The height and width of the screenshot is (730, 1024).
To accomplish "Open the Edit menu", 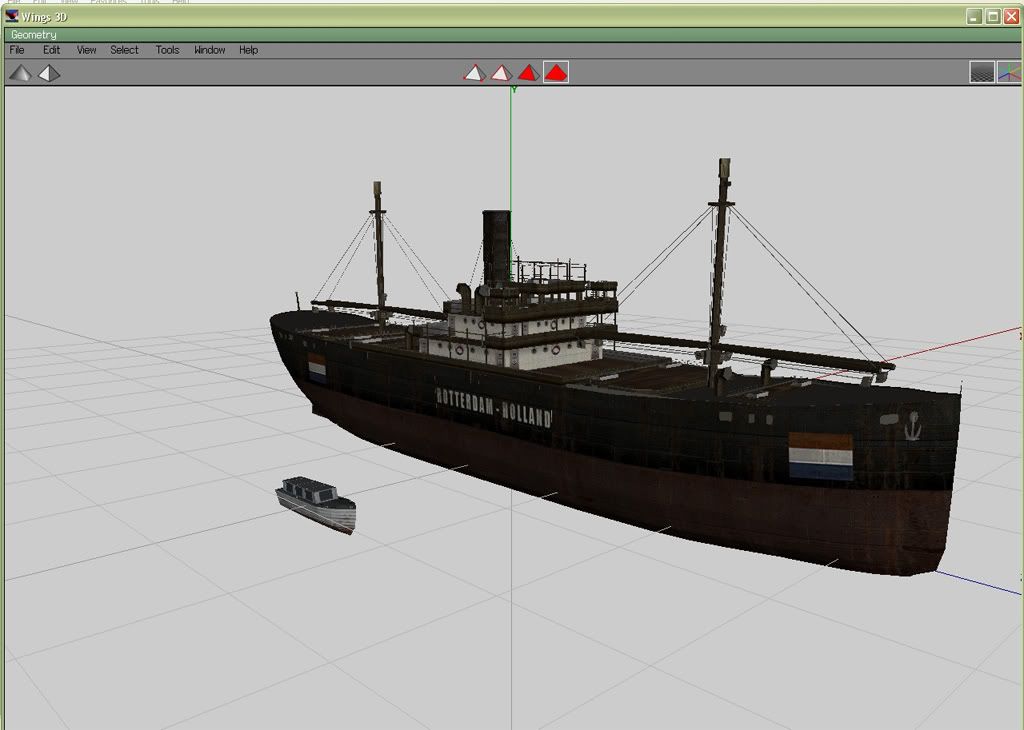I will pyautogui.click(x=52, y=50).
